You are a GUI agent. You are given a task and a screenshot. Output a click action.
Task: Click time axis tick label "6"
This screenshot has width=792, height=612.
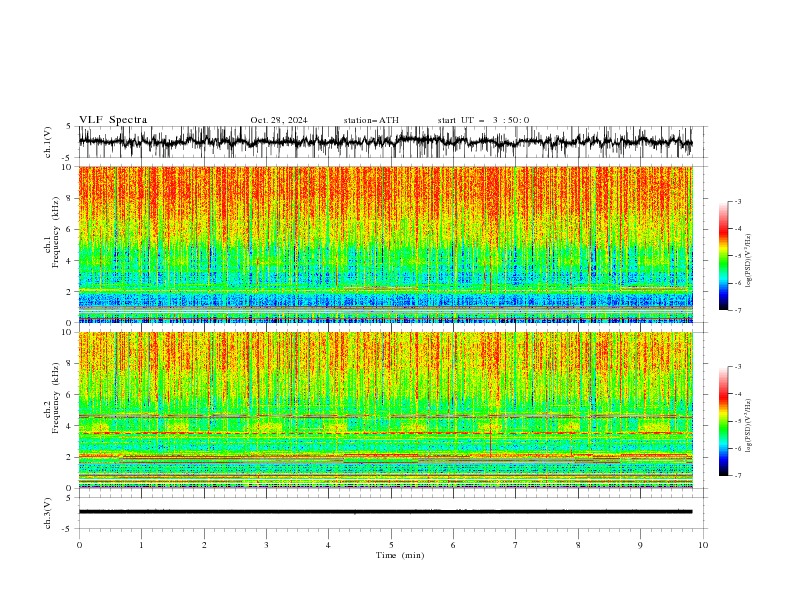(453, 545)
